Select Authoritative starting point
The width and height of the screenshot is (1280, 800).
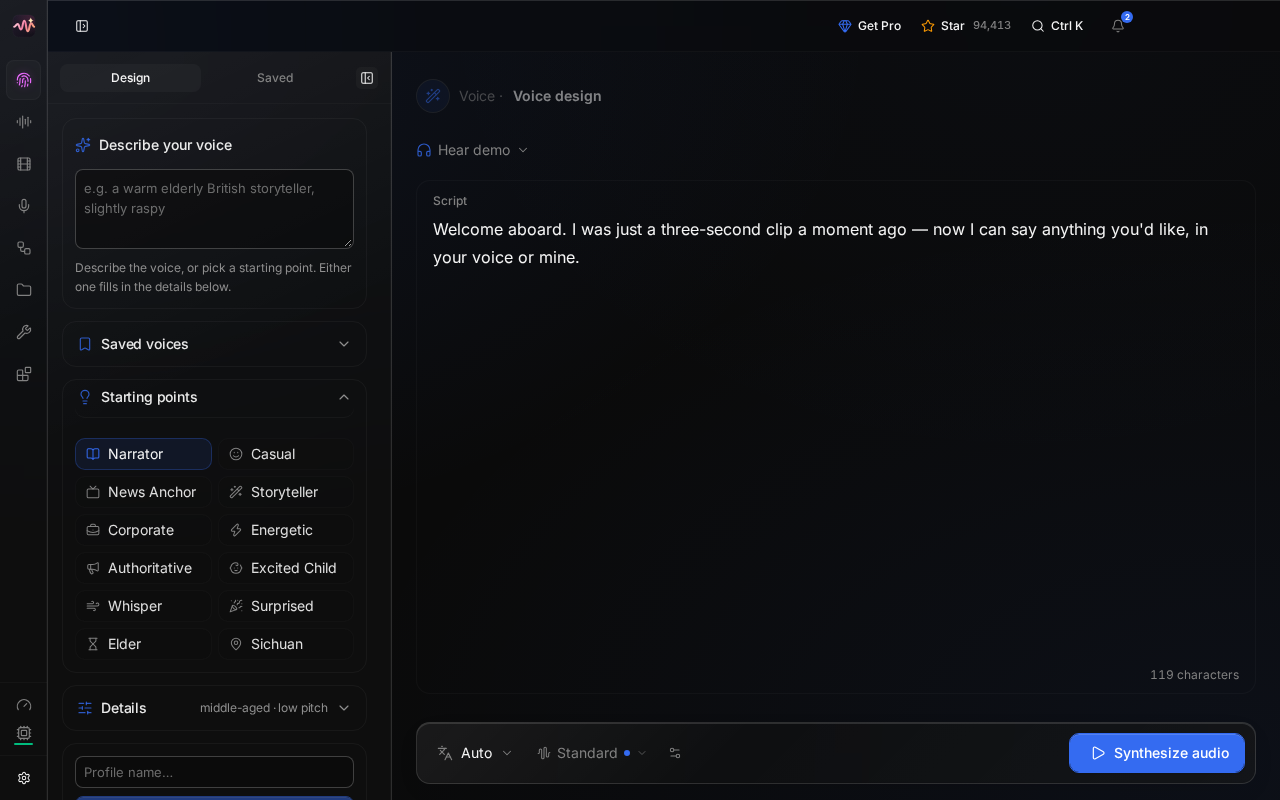(143, 568)
